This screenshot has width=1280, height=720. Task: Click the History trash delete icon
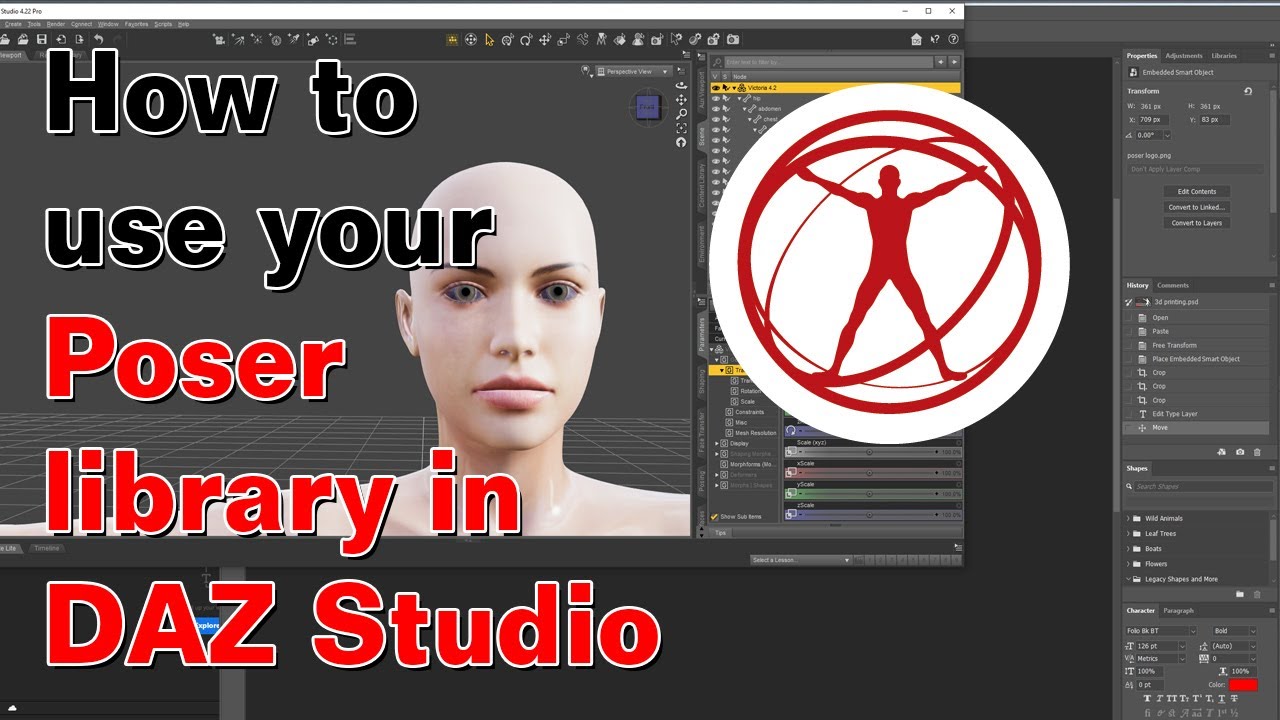coord(1257,452)
